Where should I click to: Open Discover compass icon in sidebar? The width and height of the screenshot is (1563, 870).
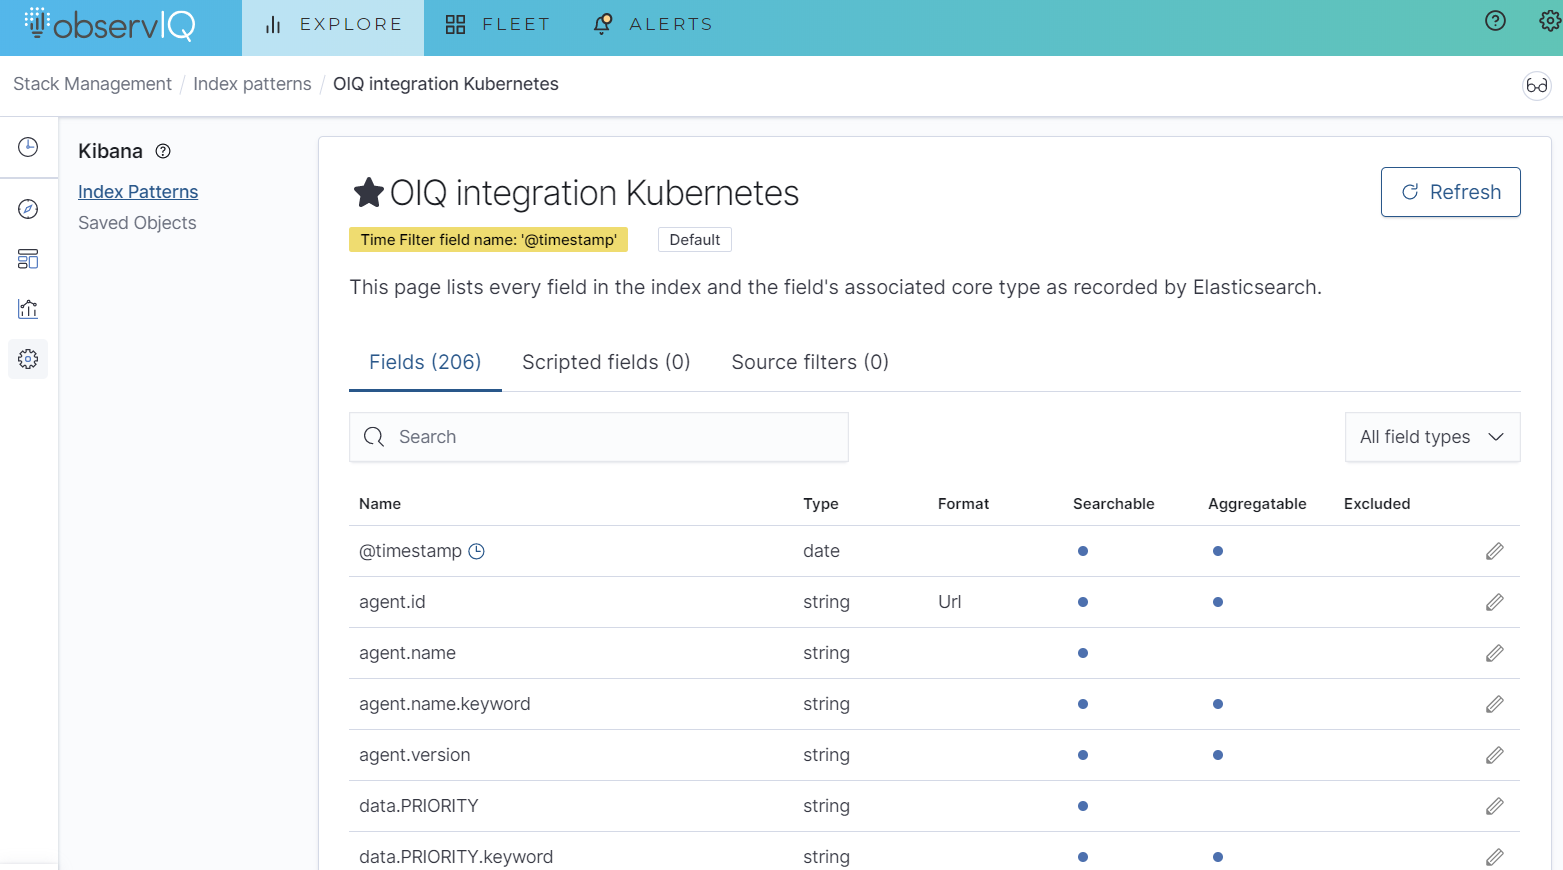pyautogui.click(x=28, y=209)
